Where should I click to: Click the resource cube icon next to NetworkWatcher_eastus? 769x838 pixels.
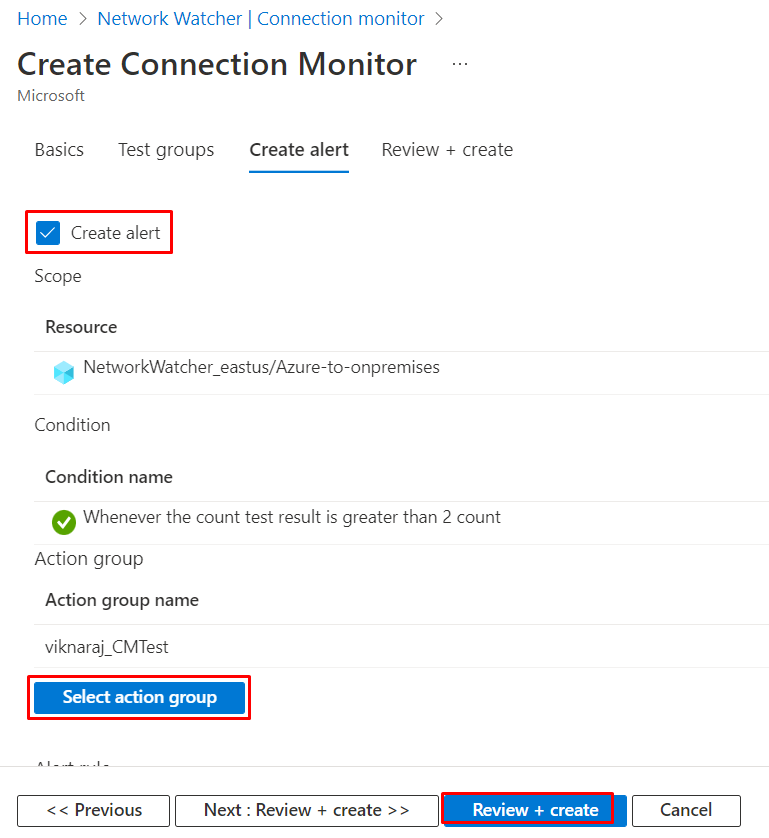coord(63,367)
